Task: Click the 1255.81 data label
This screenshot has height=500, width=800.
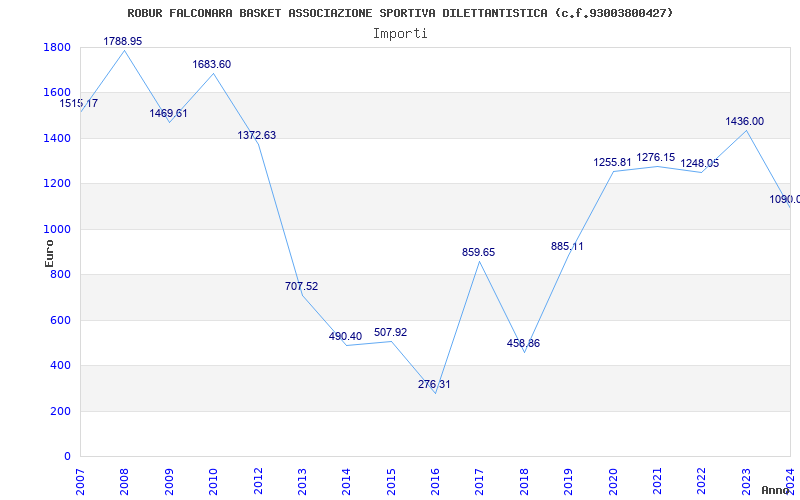Action: [x=613, y=162]
